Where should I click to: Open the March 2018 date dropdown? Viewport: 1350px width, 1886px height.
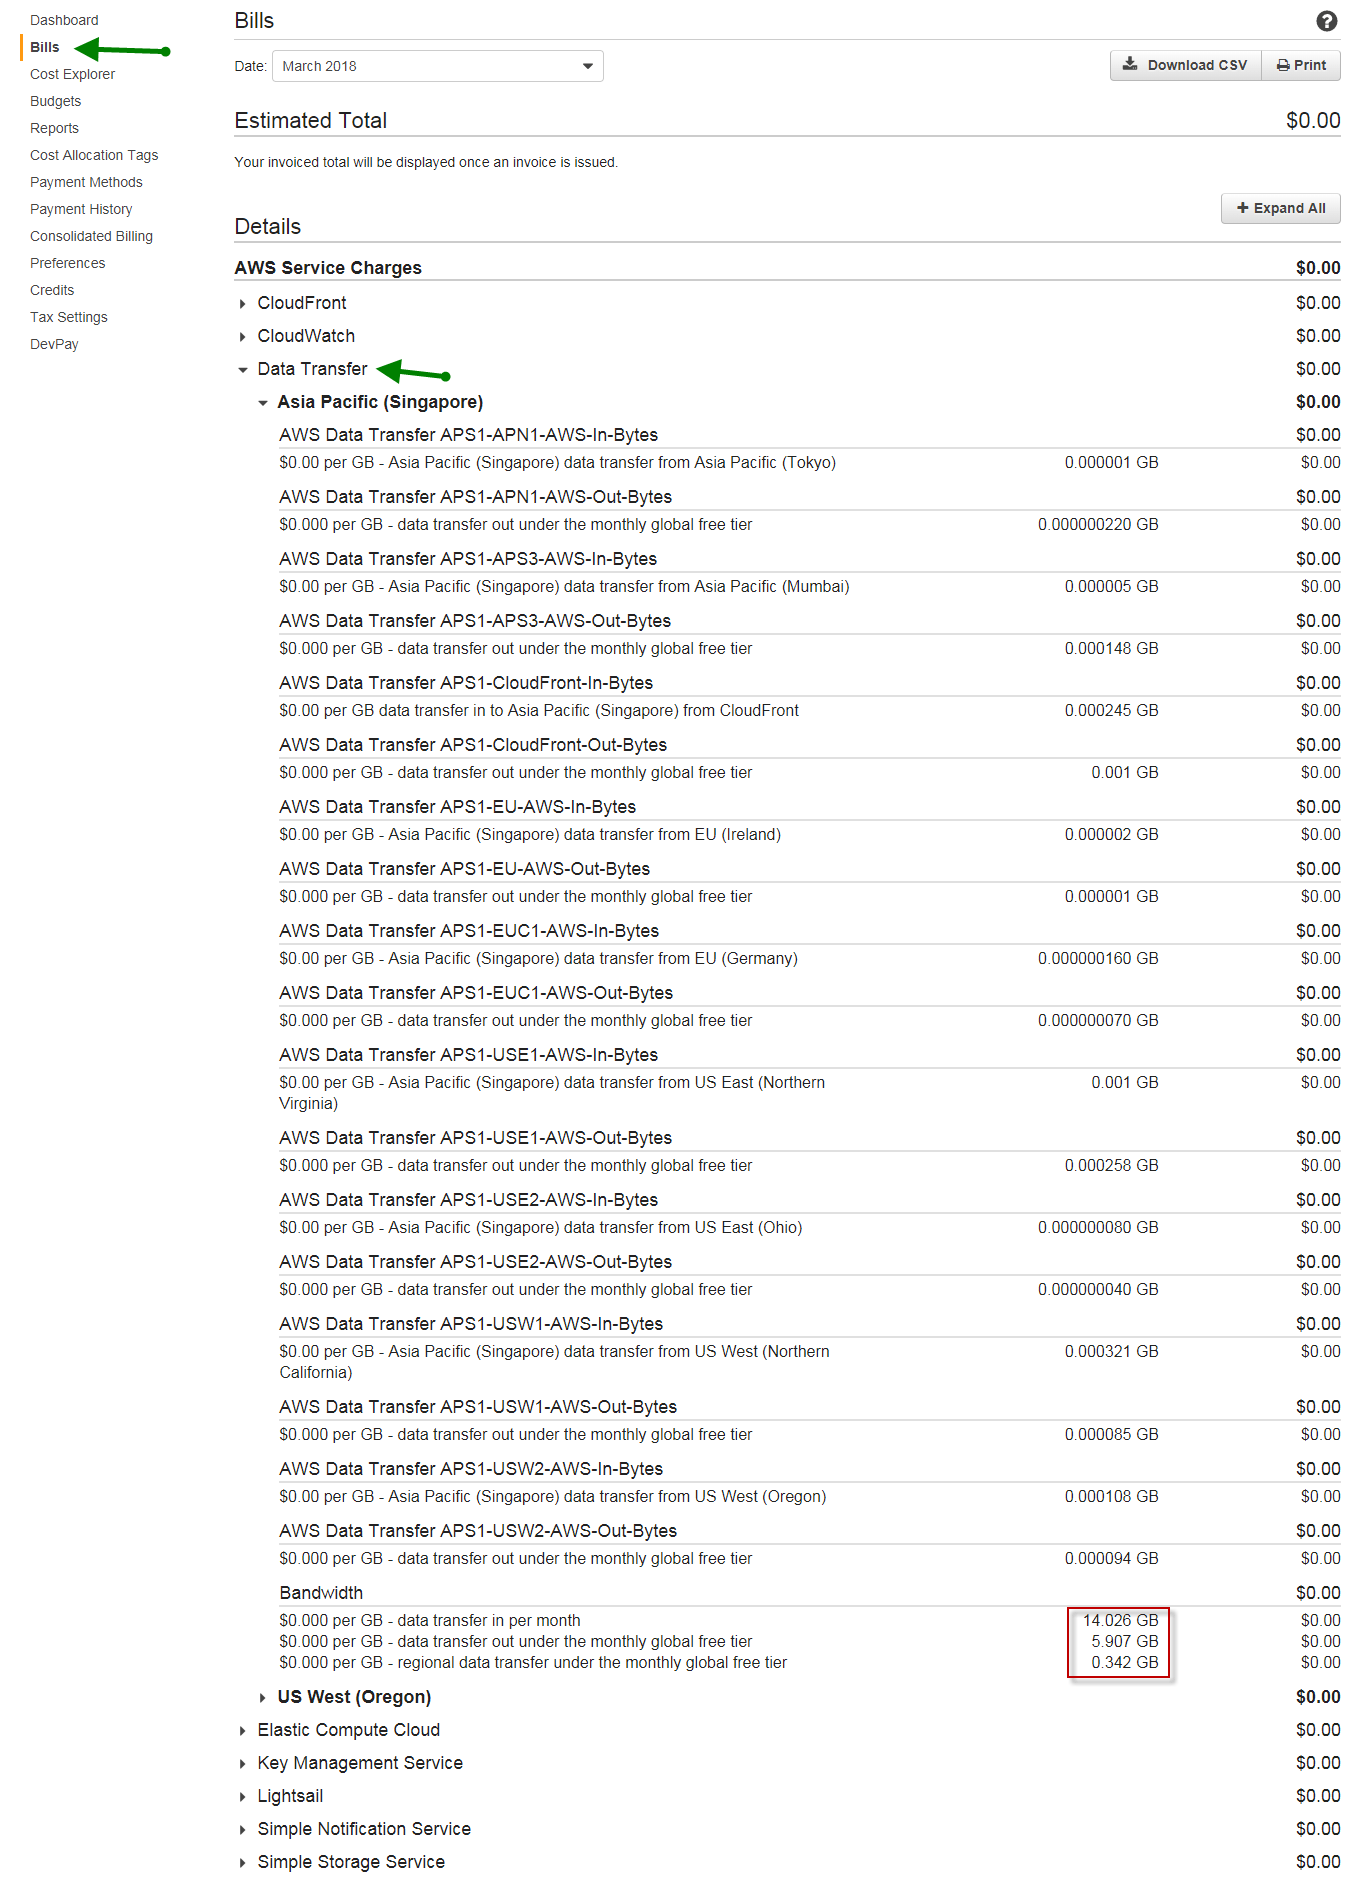[438, 66]
